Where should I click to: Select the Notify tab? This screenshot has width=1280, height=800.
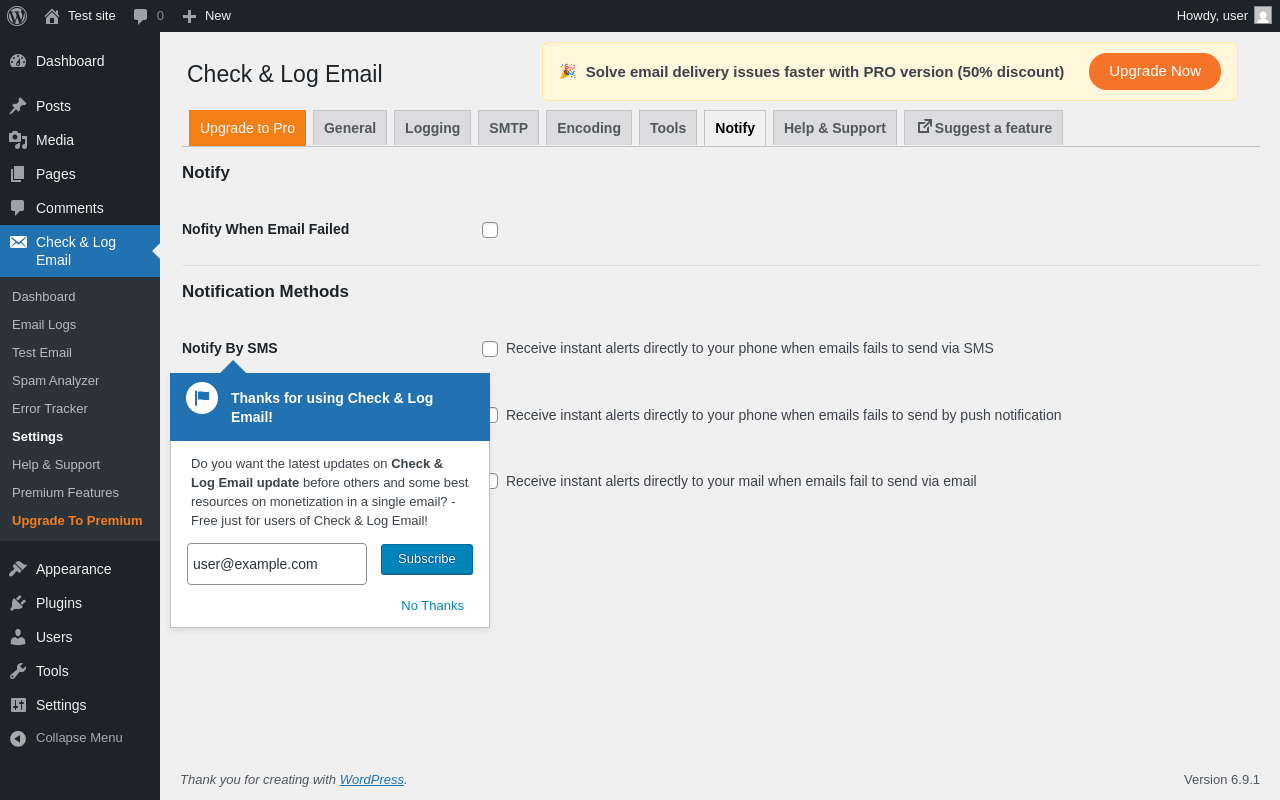click(x=735, y=128)
